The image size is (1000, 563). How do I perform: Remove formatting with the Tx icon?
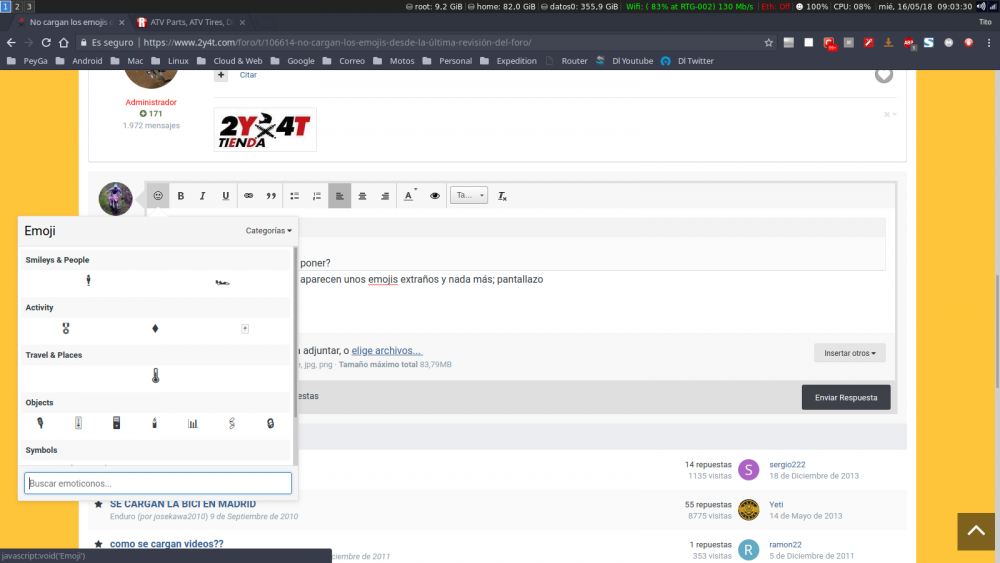pos(503,196)
